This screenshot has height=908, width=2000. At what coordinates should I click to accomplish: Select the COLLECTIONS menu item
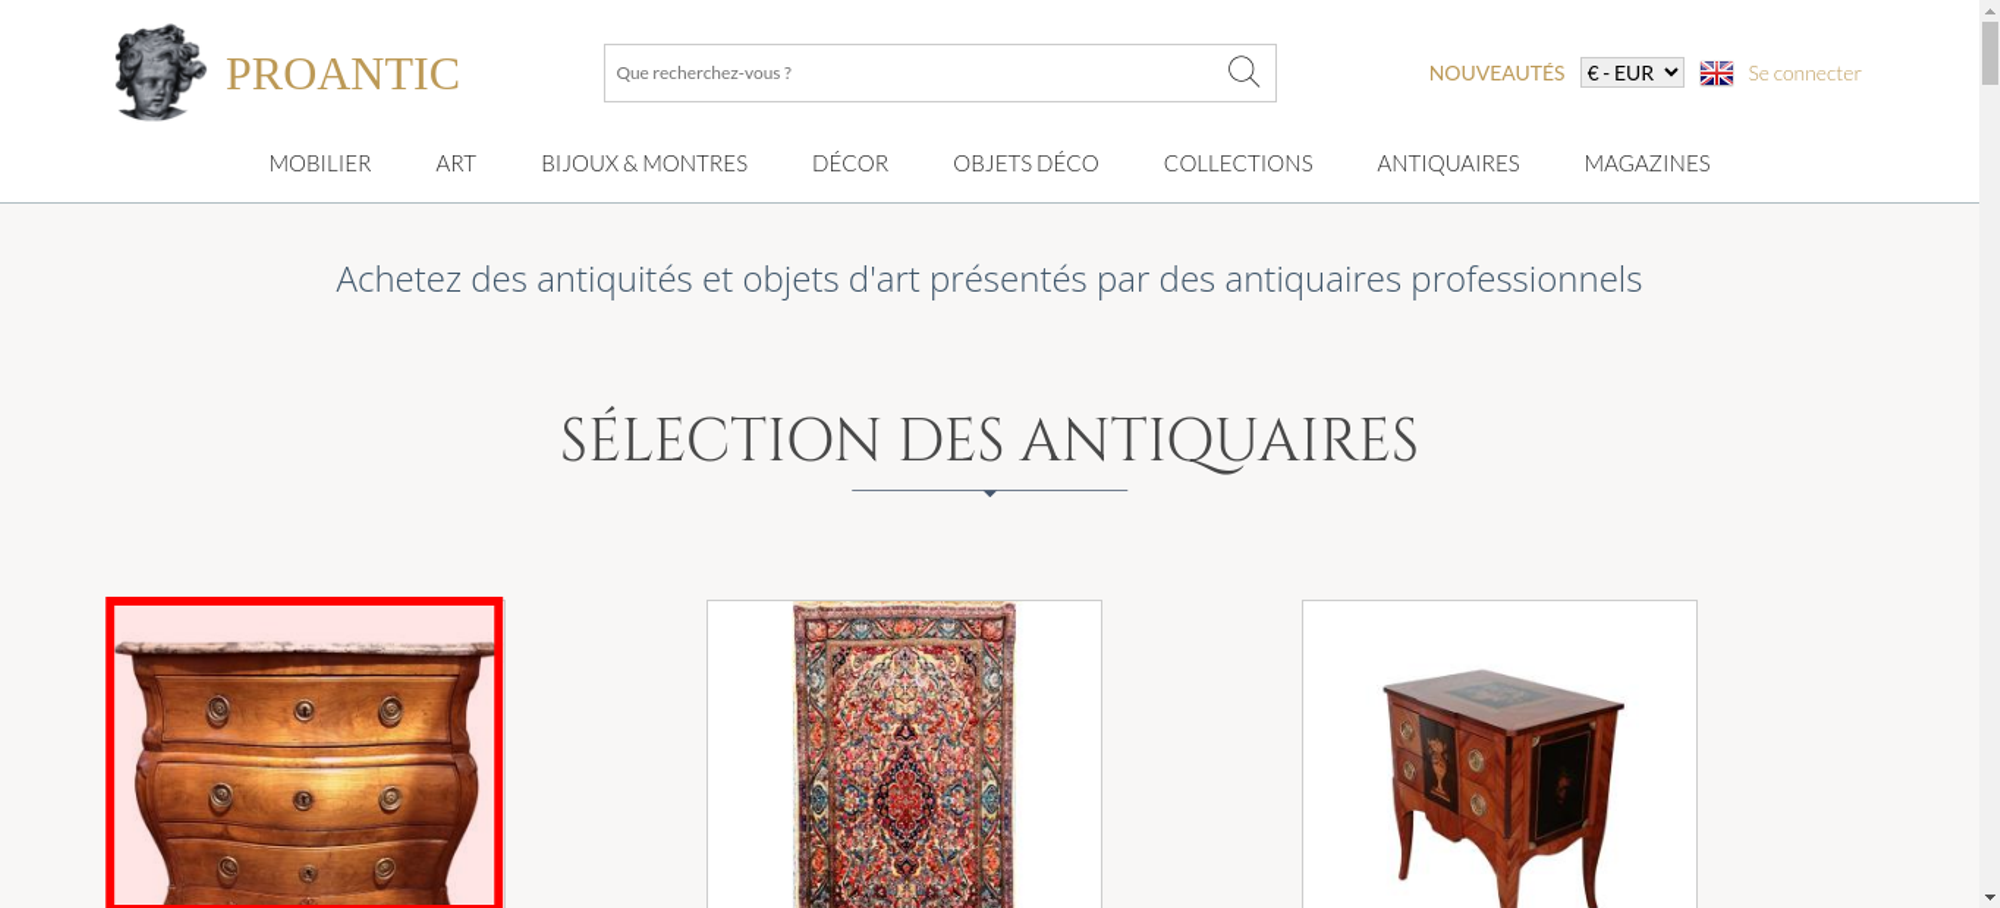tap(1238, 163)
